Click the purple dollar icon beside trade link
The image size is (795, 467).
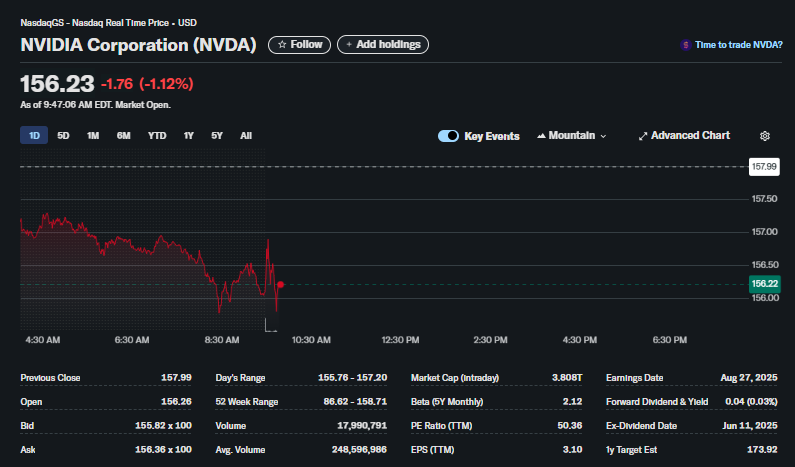[x=685, y=45]
